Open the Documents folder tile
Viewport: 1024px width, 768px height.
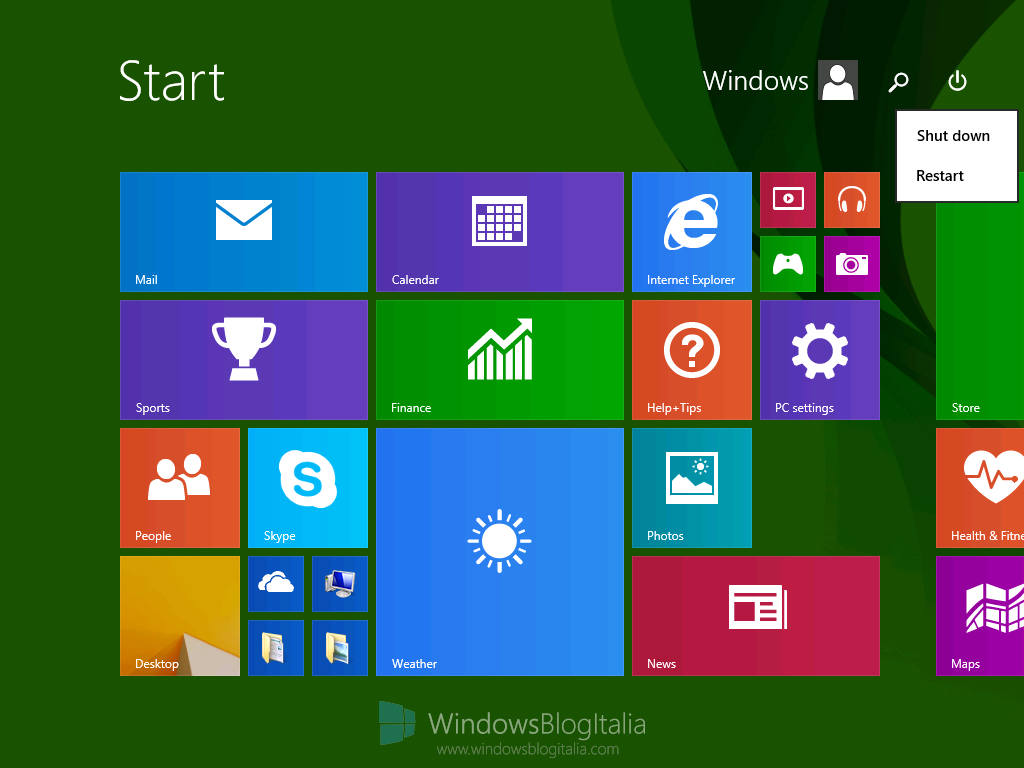[276, 648]
